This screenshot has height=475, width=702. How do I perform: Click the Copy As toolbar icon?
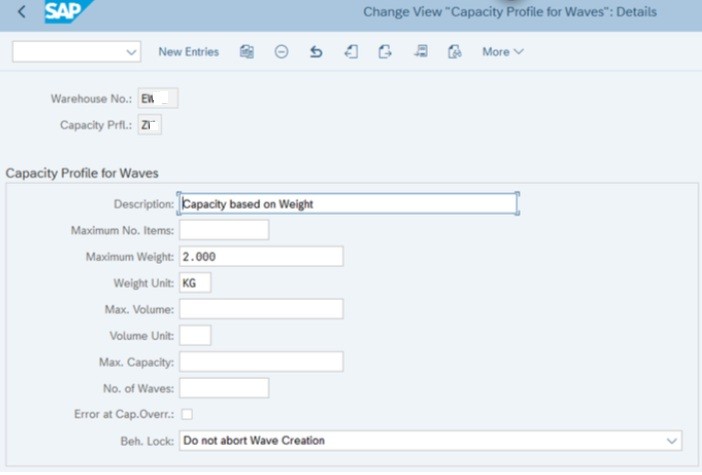coord(247,52)
